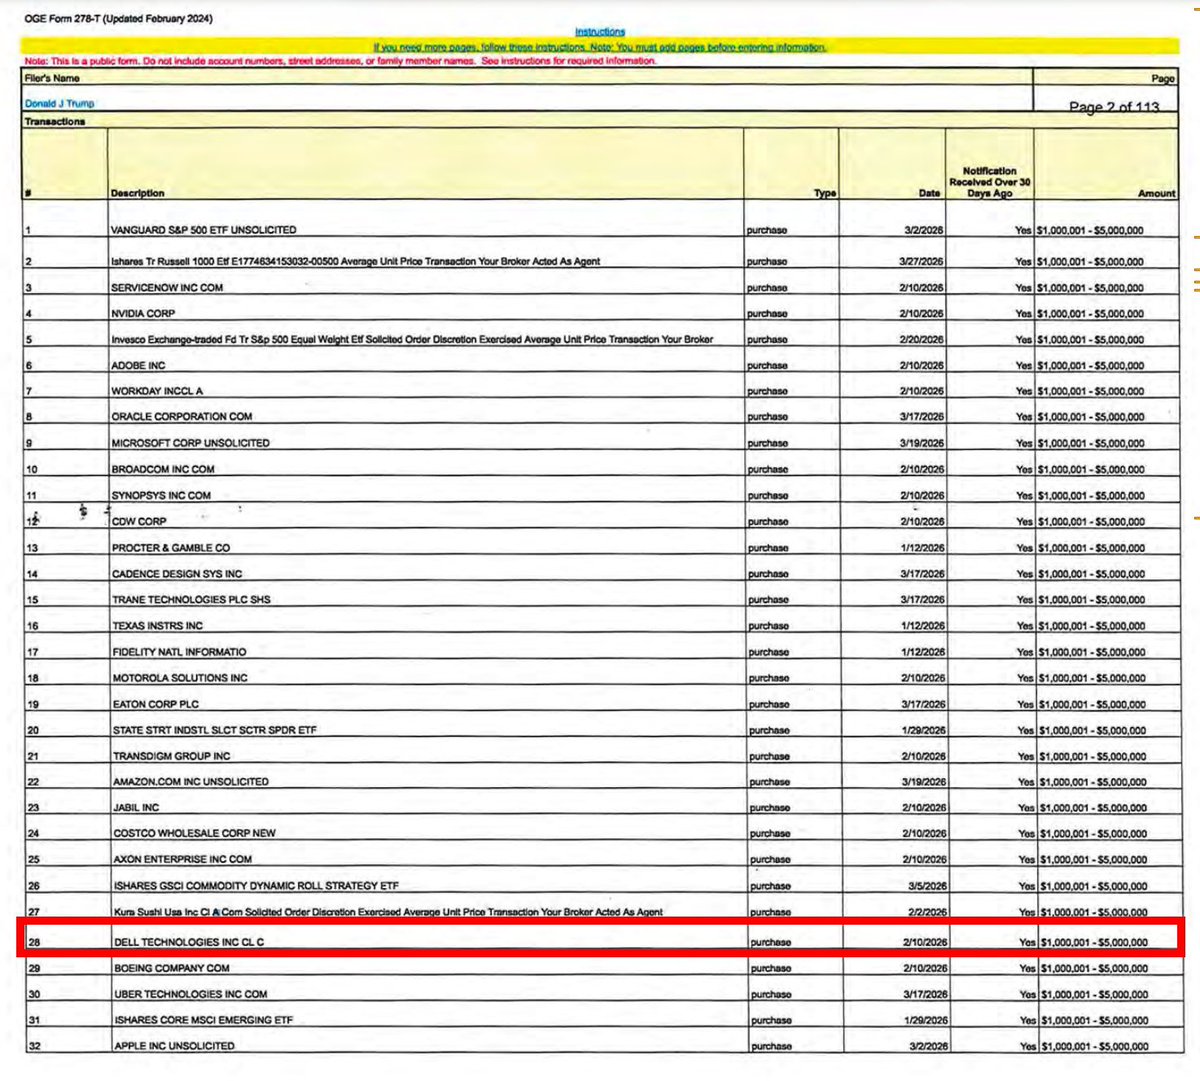Viewport: 1200px width, 1081px height.
Task: Click the 3/27/2026 date in Ishares Russell row
Action: 922,261
